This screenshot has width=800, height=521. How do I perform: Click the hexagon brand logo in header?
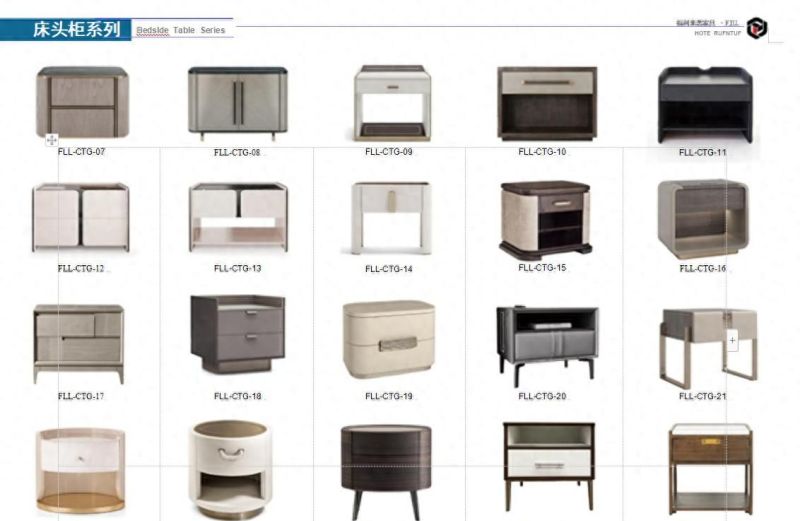coord(757,28)
